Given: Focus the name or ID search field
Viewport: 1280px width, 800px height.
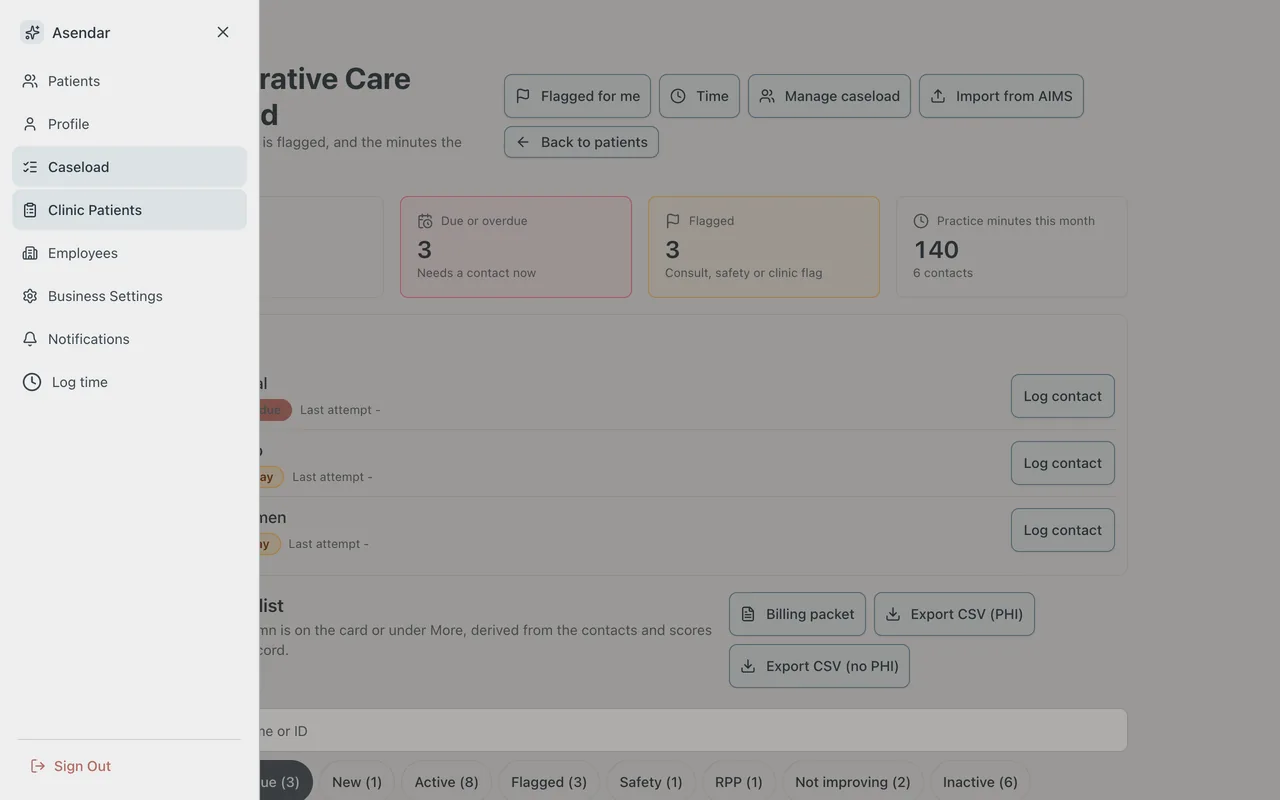Looking at the screenshot, I should [x=693, y=731].
